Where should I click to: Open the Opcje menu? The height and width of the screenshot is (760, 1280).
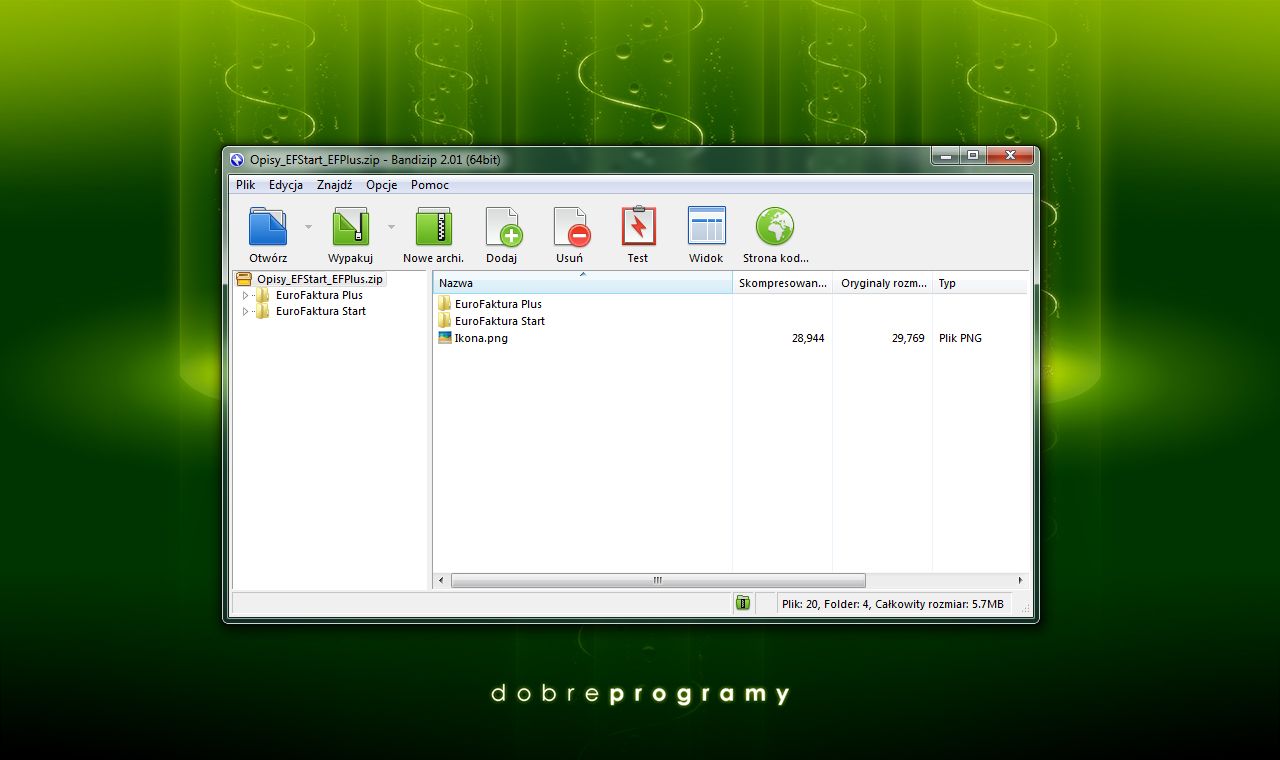(x=382, y=185)
